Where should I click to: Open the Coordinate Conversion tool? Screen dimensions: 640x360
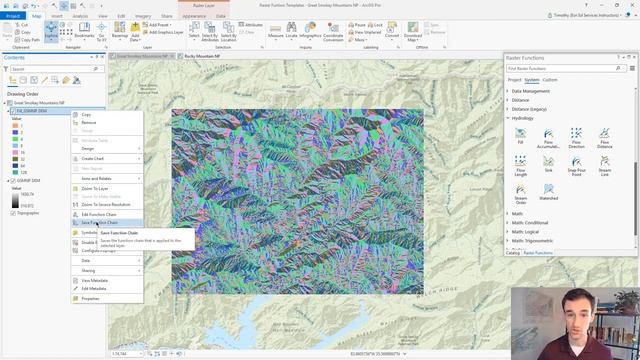pos(333,31)
